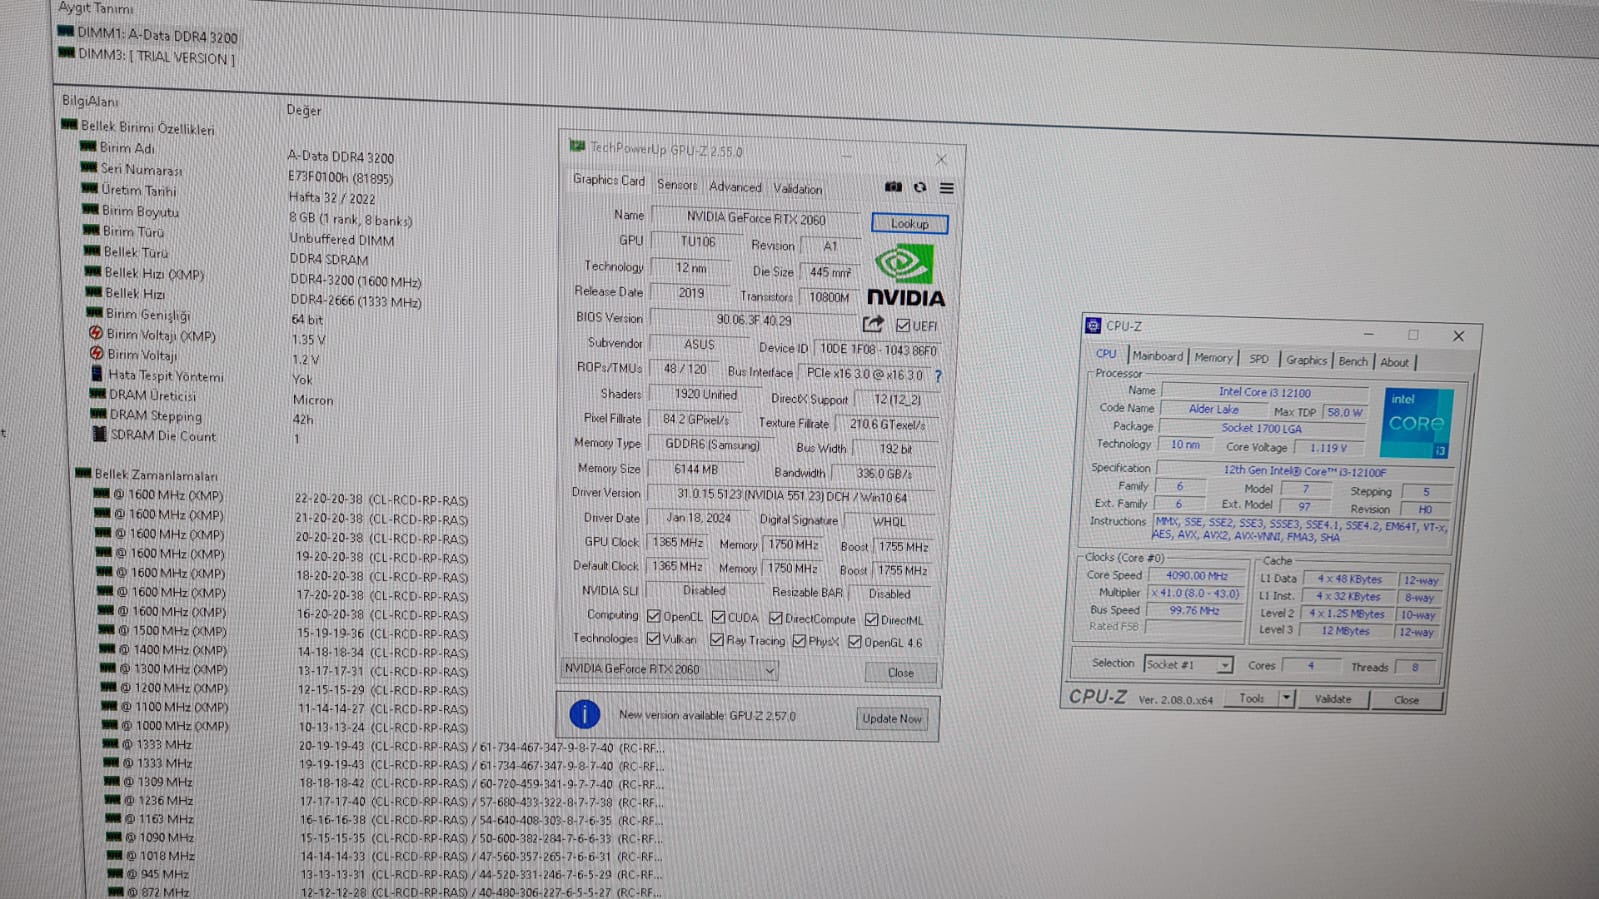Click the CPU-Z Specification value field
The height and width of the screenshot is (899, 1599).
point(1304,470)
